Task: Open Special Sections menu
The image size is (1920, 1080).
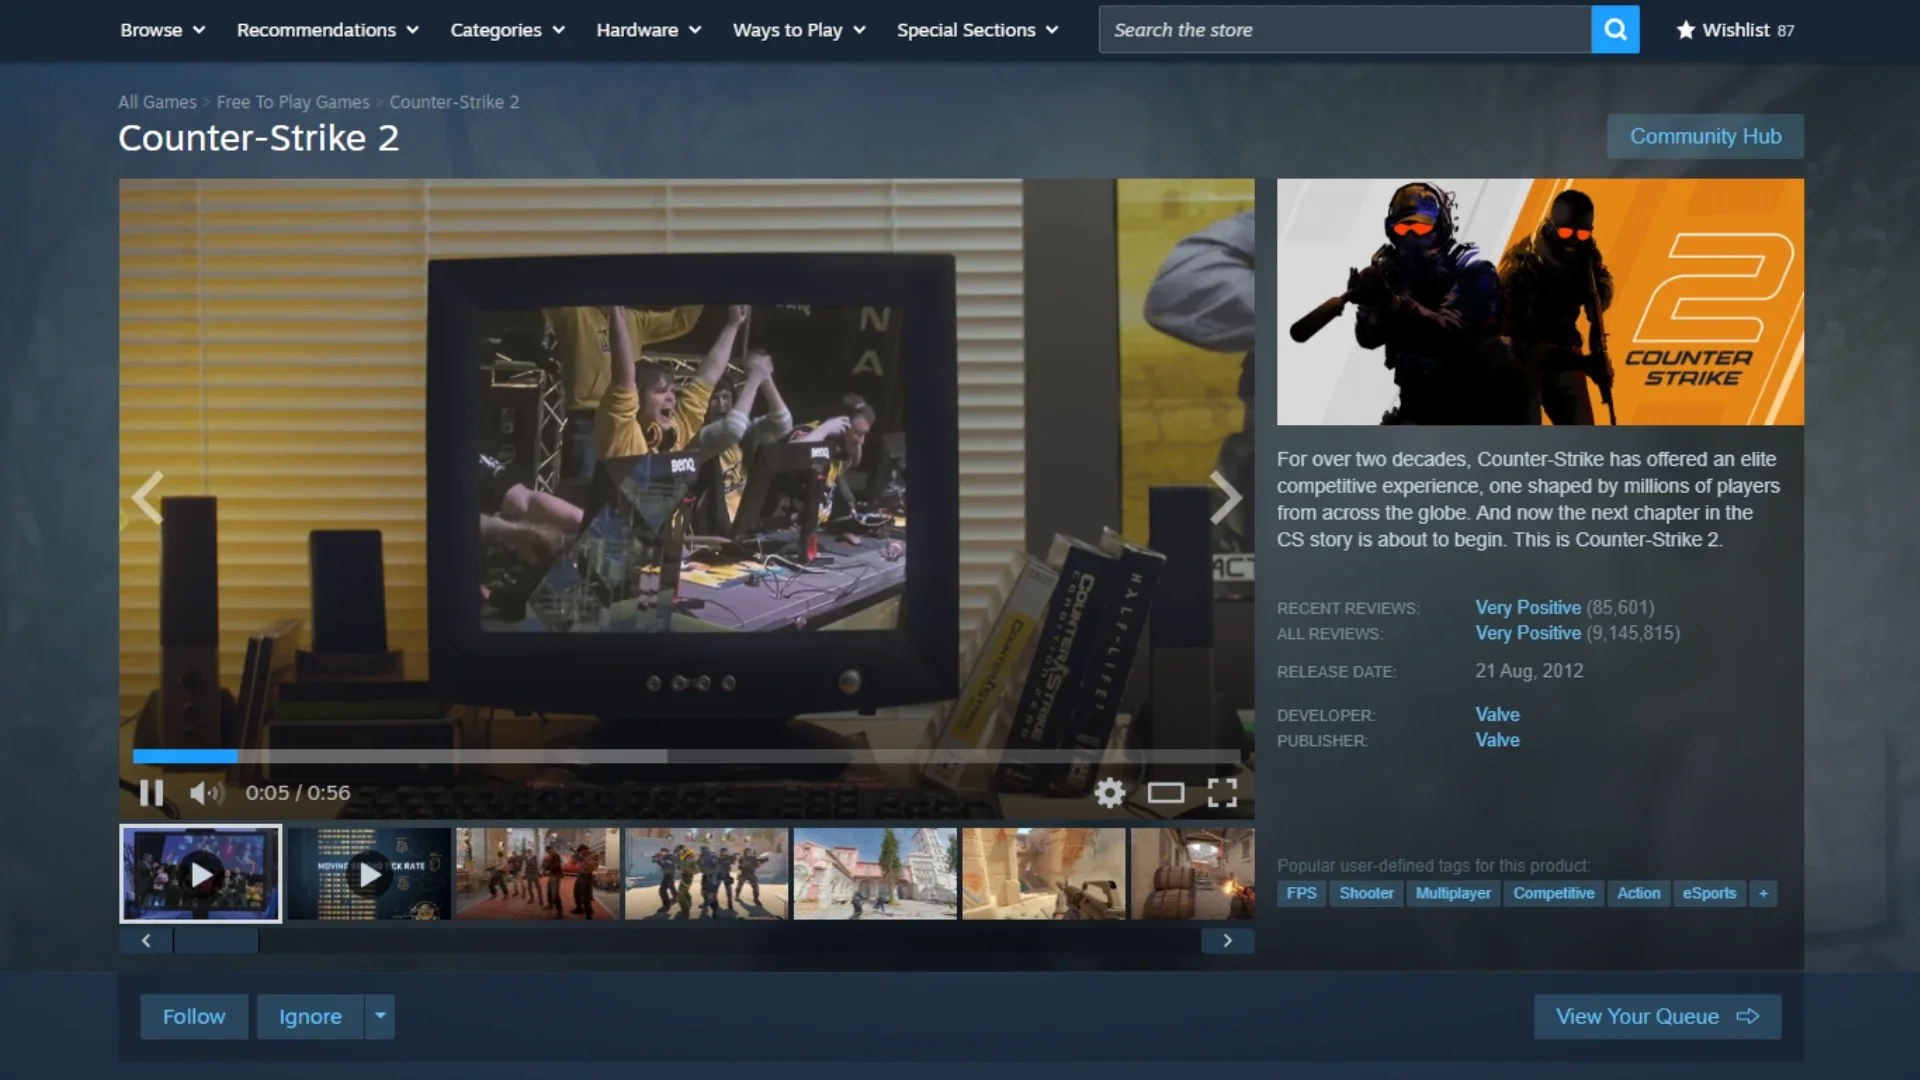Action: (x=977, y=30)
